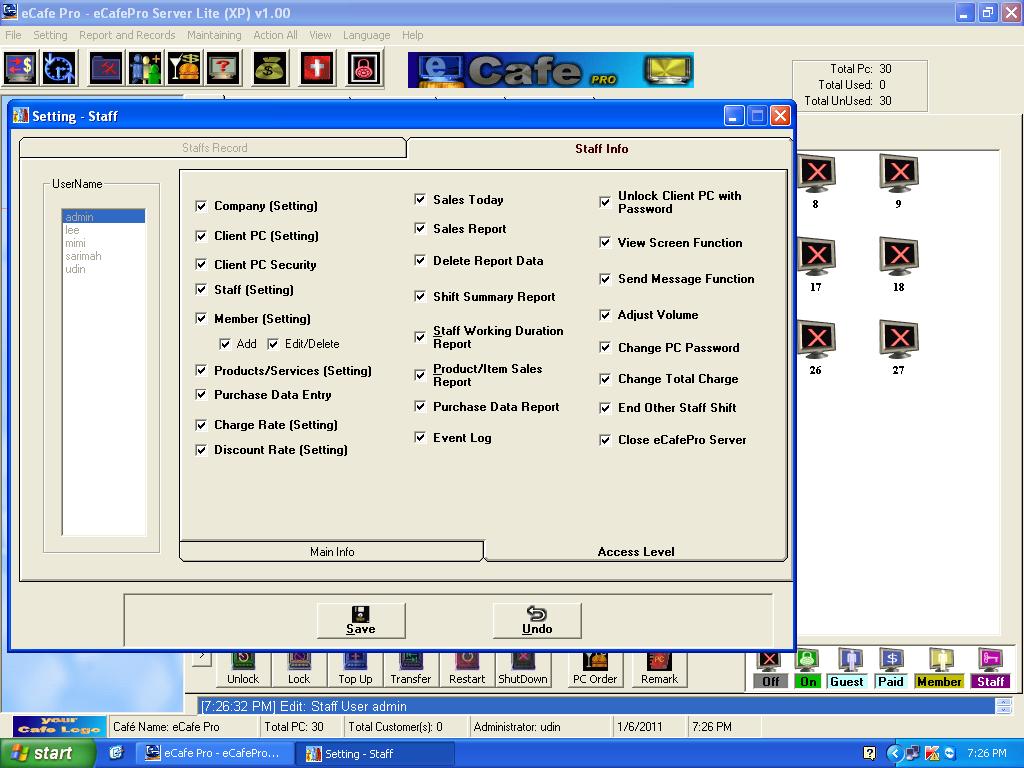Switch to eCafe Pro taskbar window
1024x768 pixels.
[x=213, y=754]
